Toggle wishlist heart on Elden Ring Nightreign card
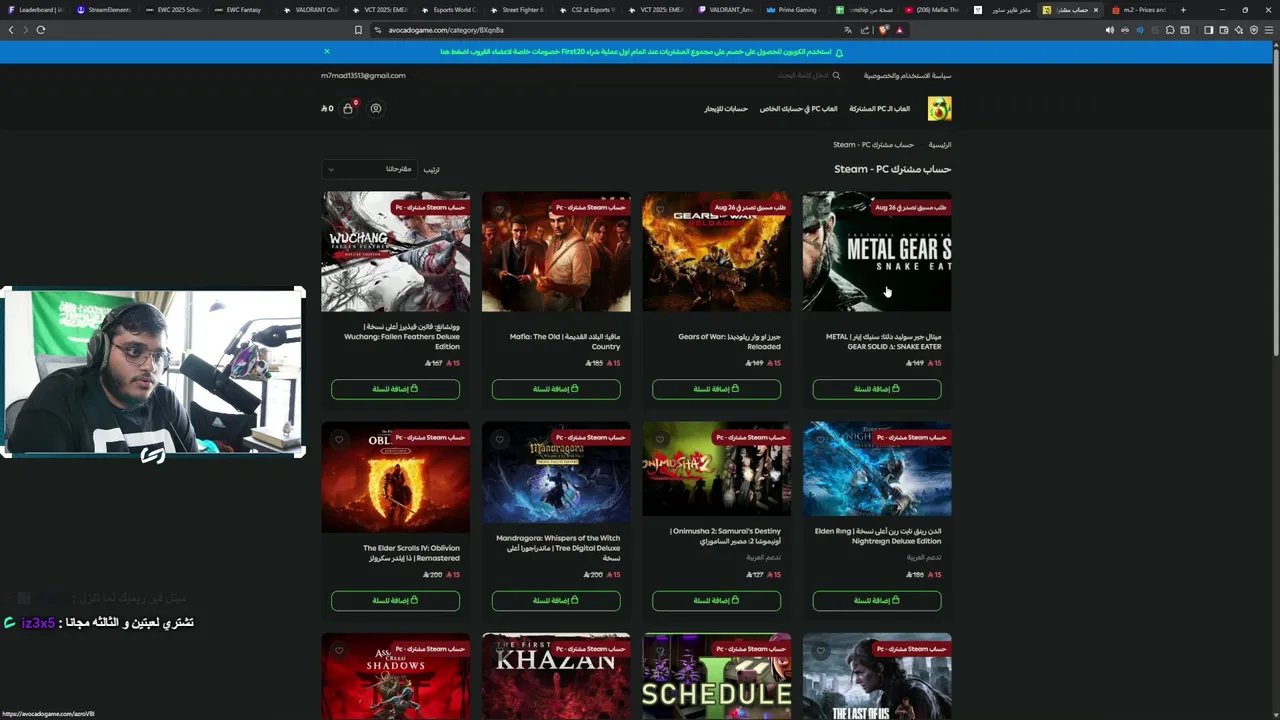1280x720 pixels. [x=821, y=440]
